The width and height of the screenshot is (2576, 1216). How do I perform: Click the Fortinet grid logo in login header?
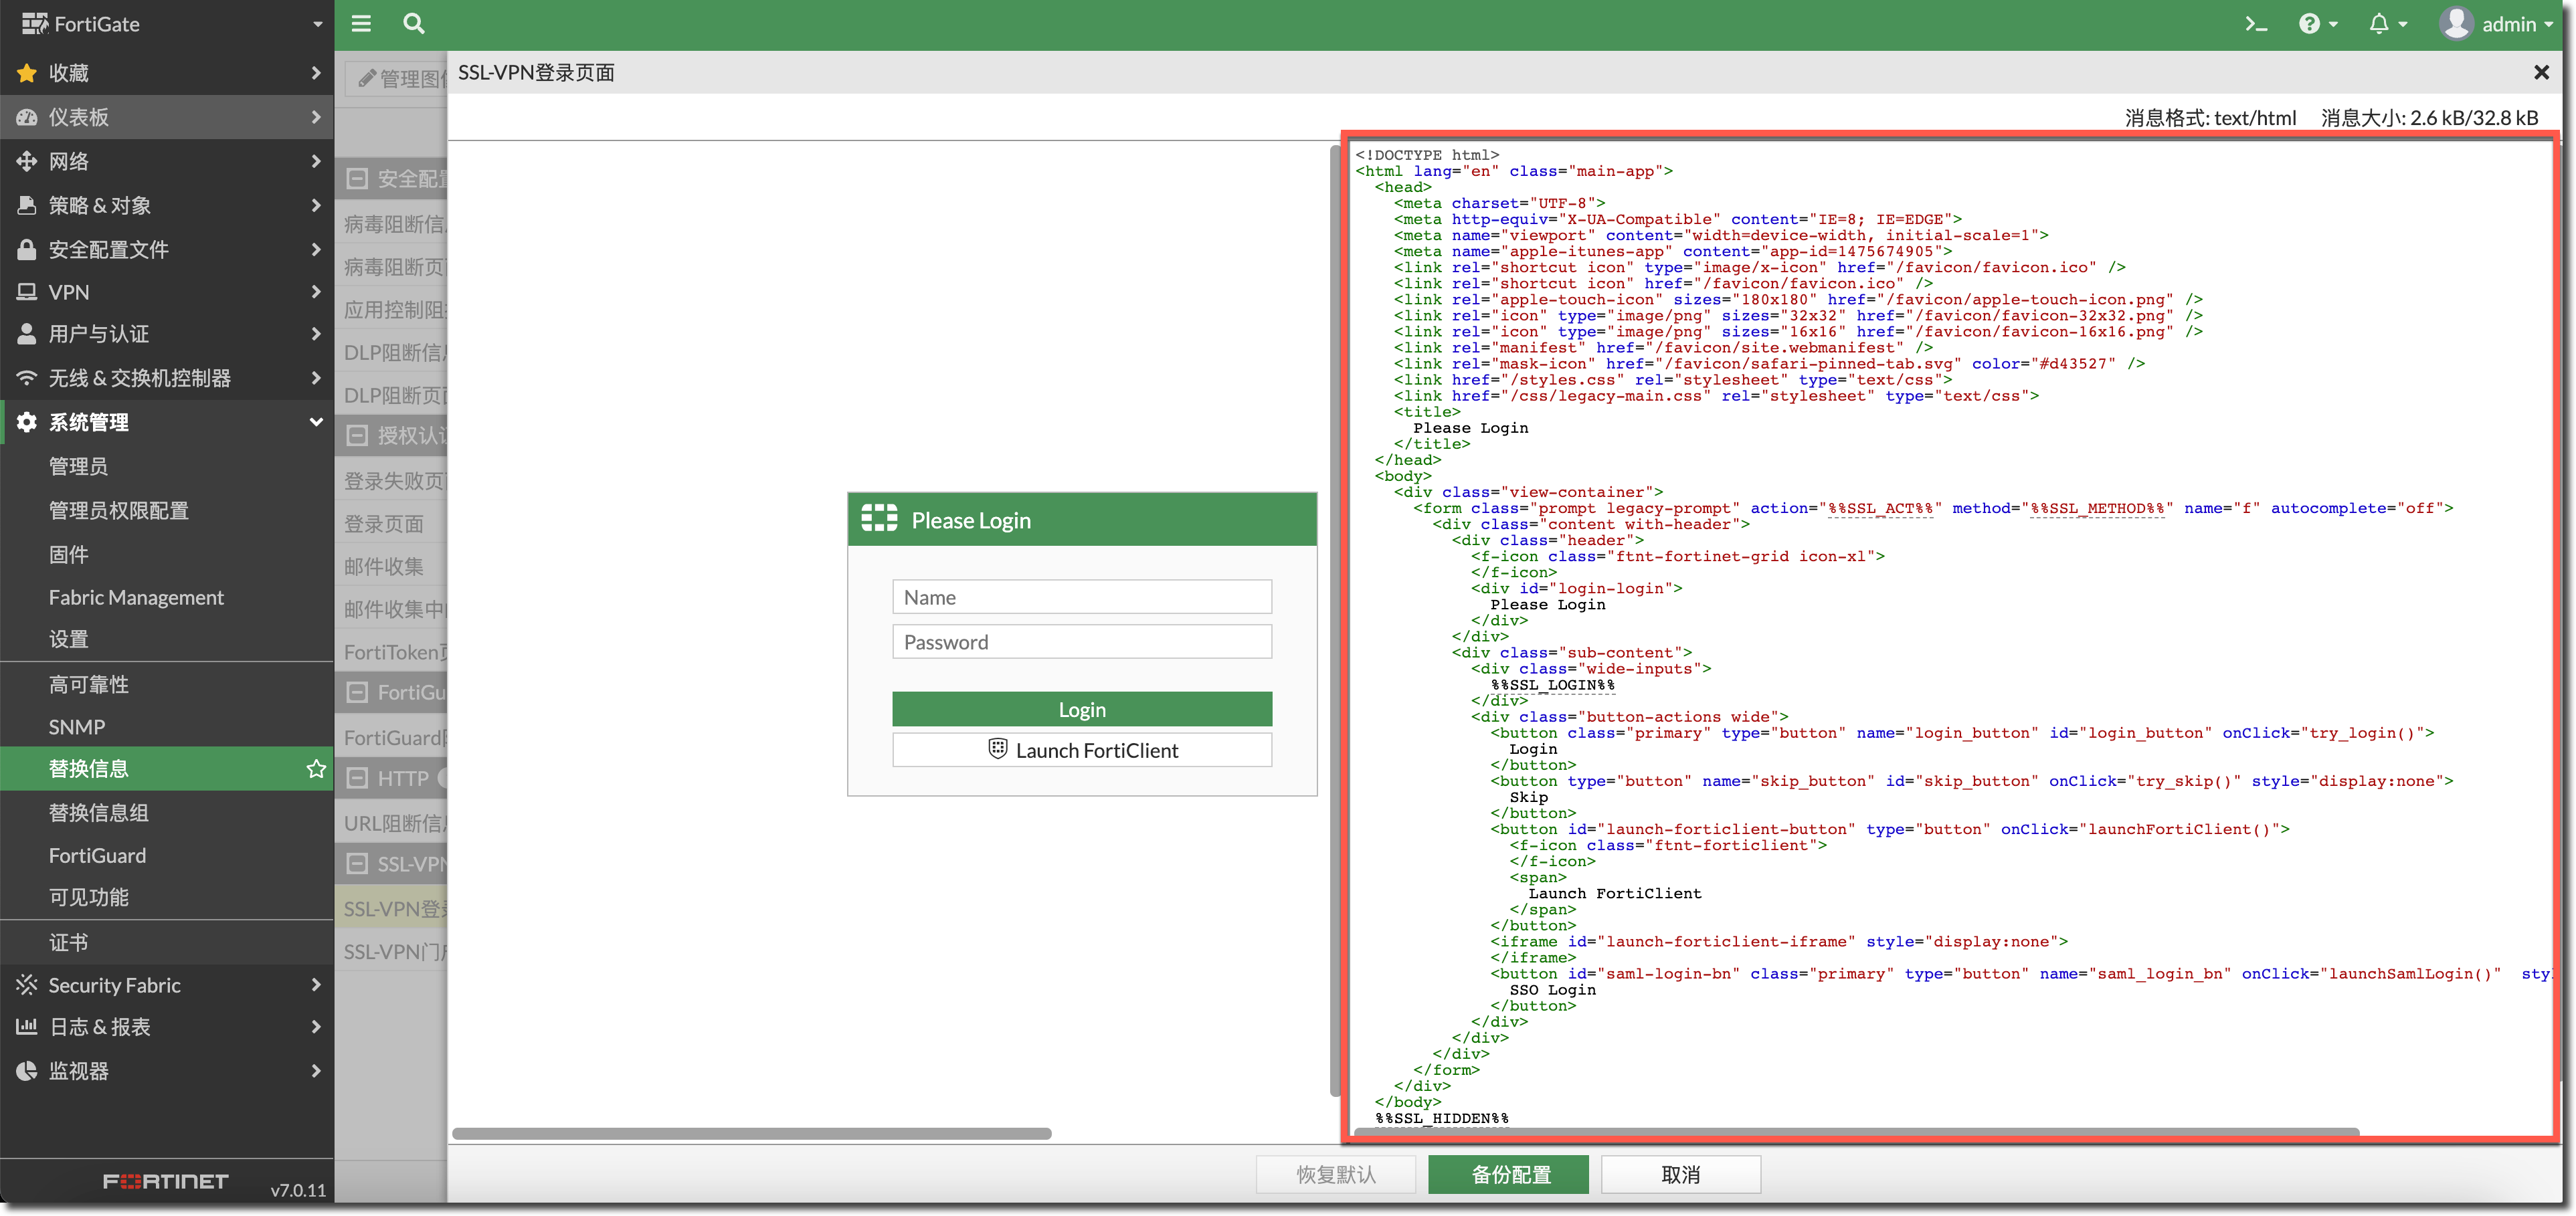[879, 518]
